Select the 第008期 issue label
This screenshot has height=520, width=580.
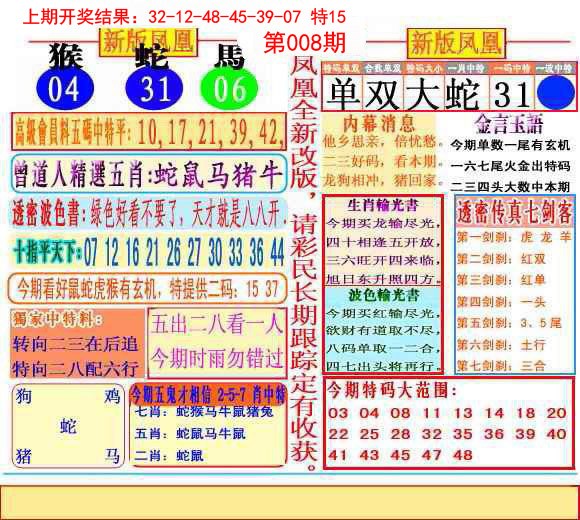(304, 43)
